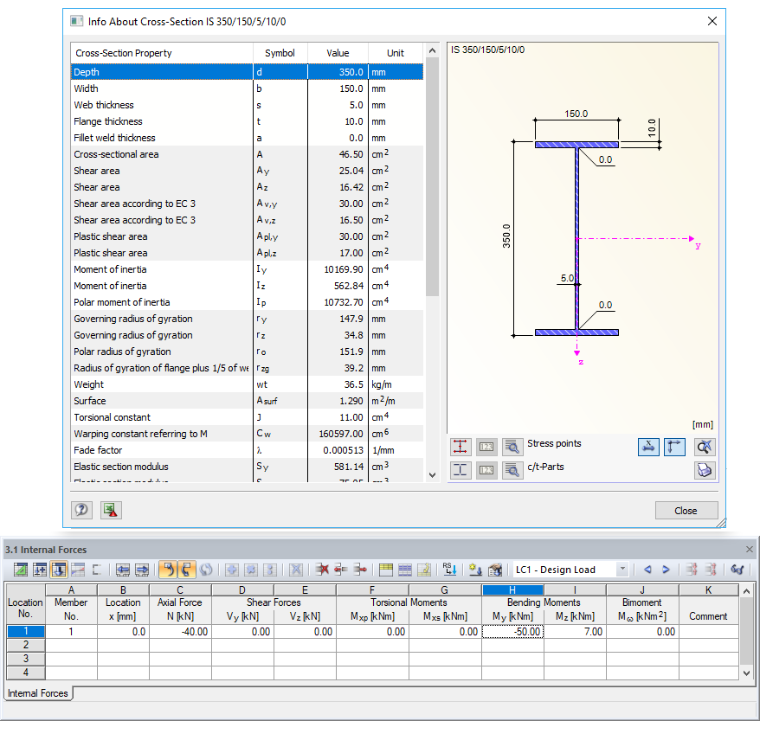
Task: Edit Location x cell 0.0
Action: [x=123, y=632]
